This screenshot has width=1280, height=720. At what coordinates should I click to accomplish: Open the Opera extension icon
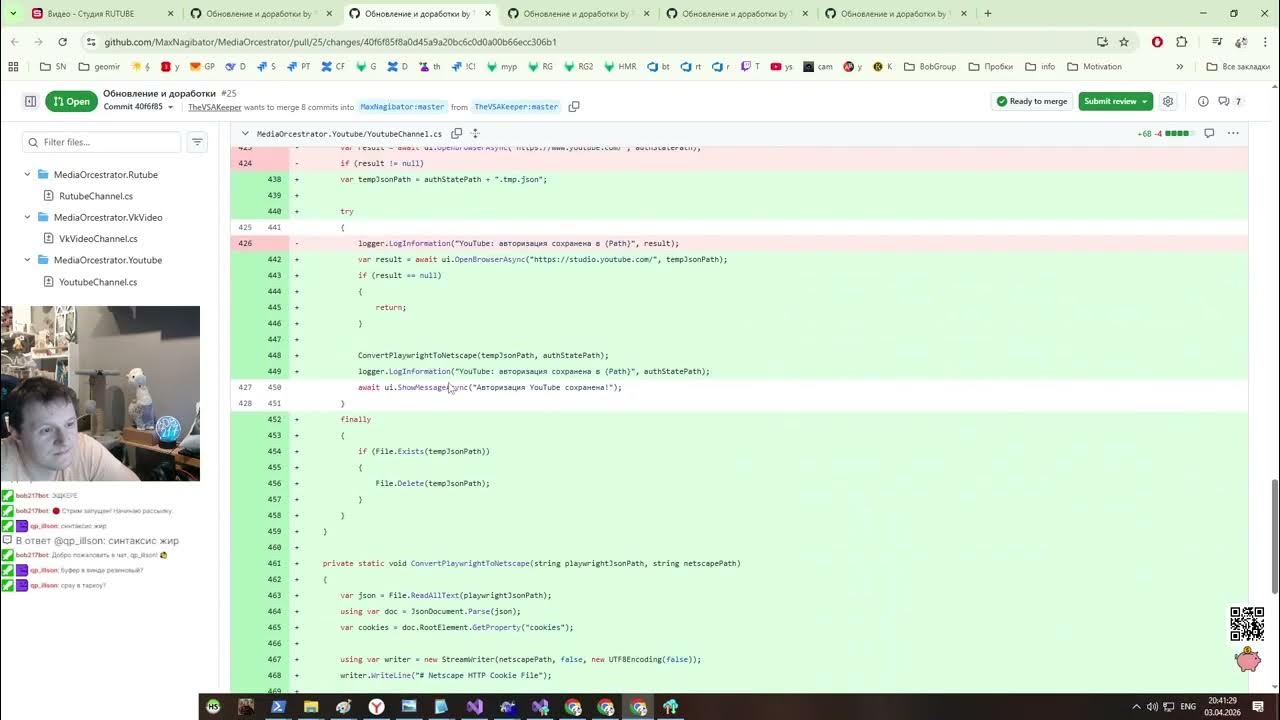[1157, 42]
